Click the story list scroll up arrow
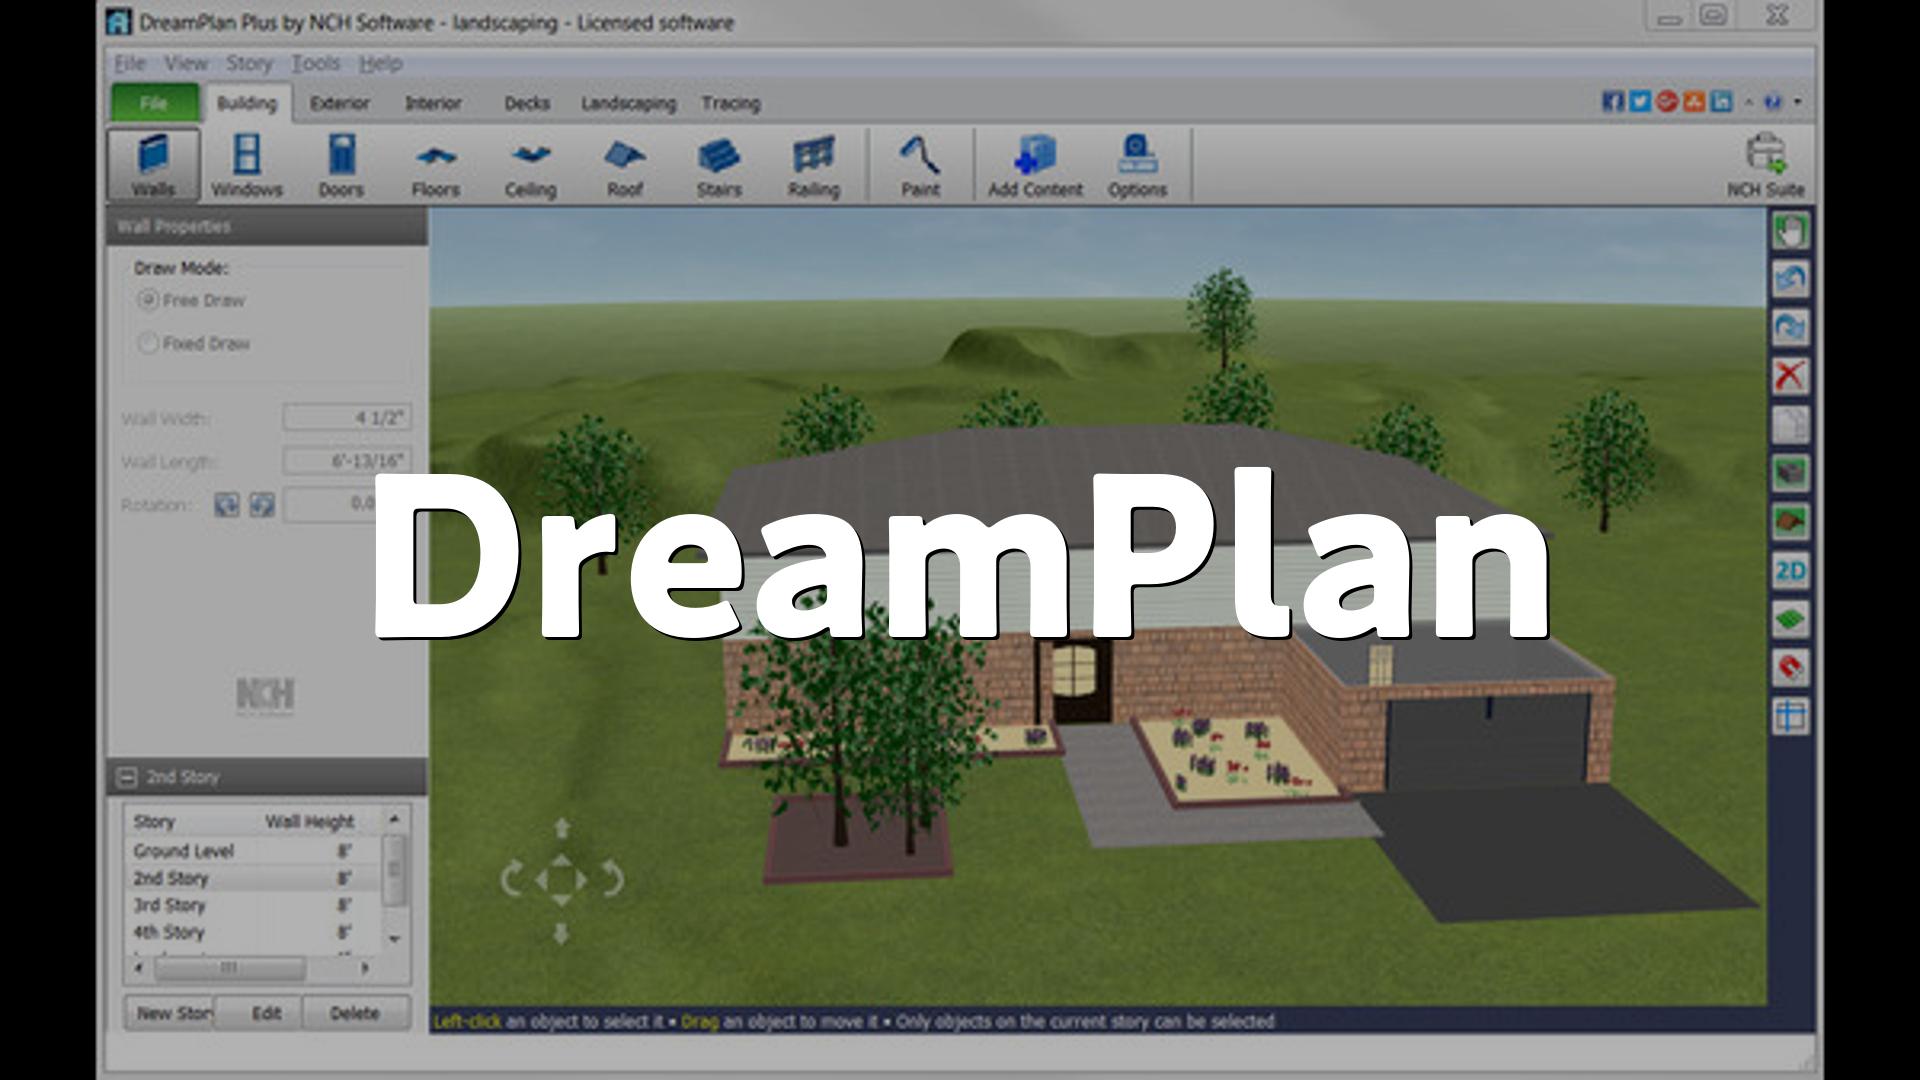The width and height of the screenshot is (1920, 1080). point(394,819)
